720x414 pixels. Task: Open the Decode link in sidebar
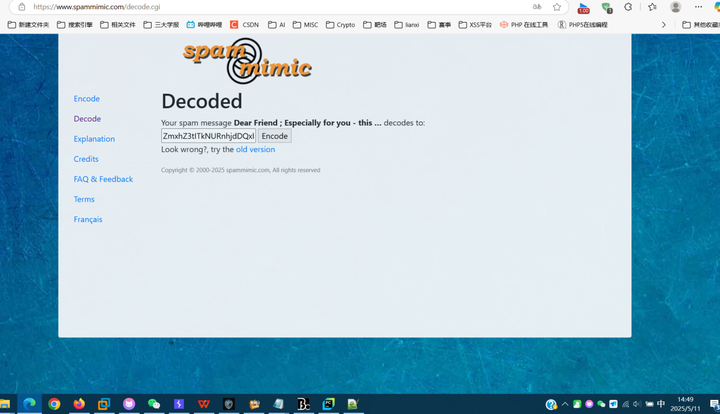(x=87, y=119)
